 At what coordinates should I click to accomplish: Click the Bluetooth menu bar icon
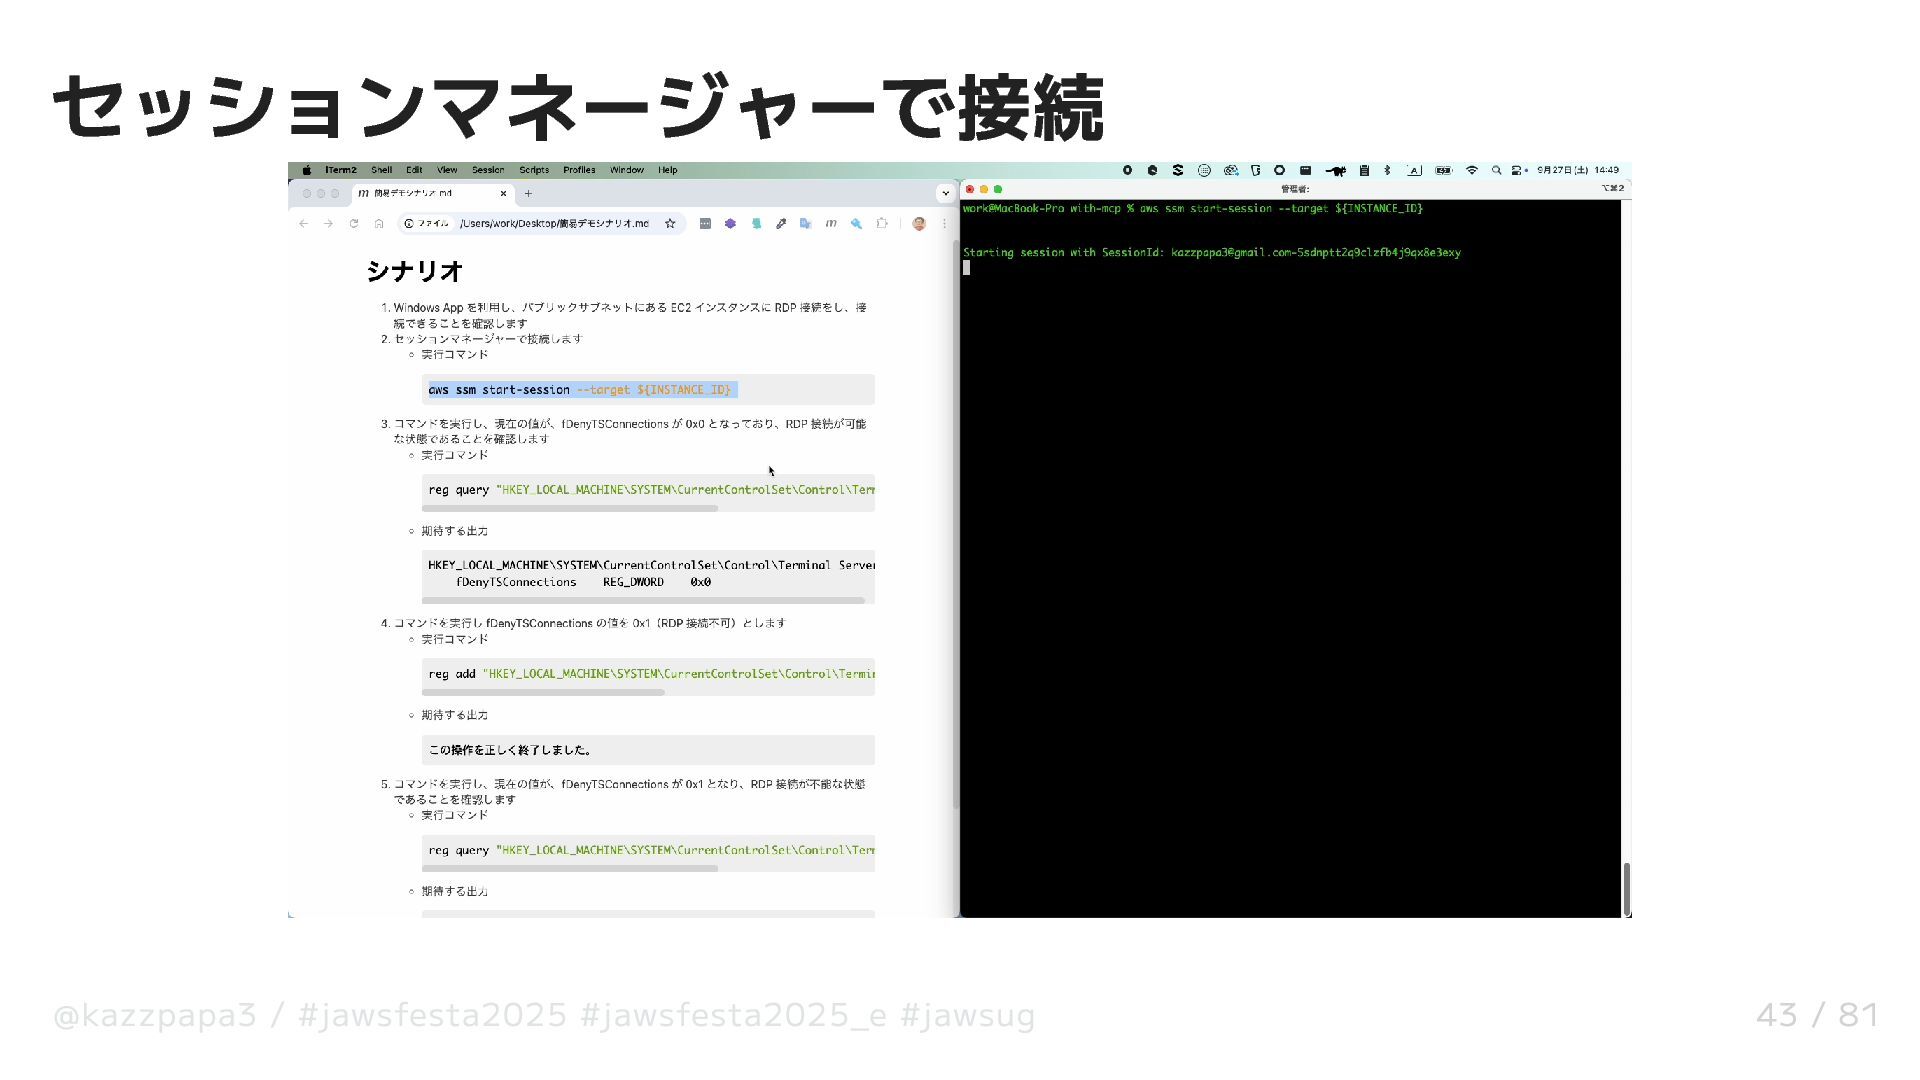(1387, 171)
